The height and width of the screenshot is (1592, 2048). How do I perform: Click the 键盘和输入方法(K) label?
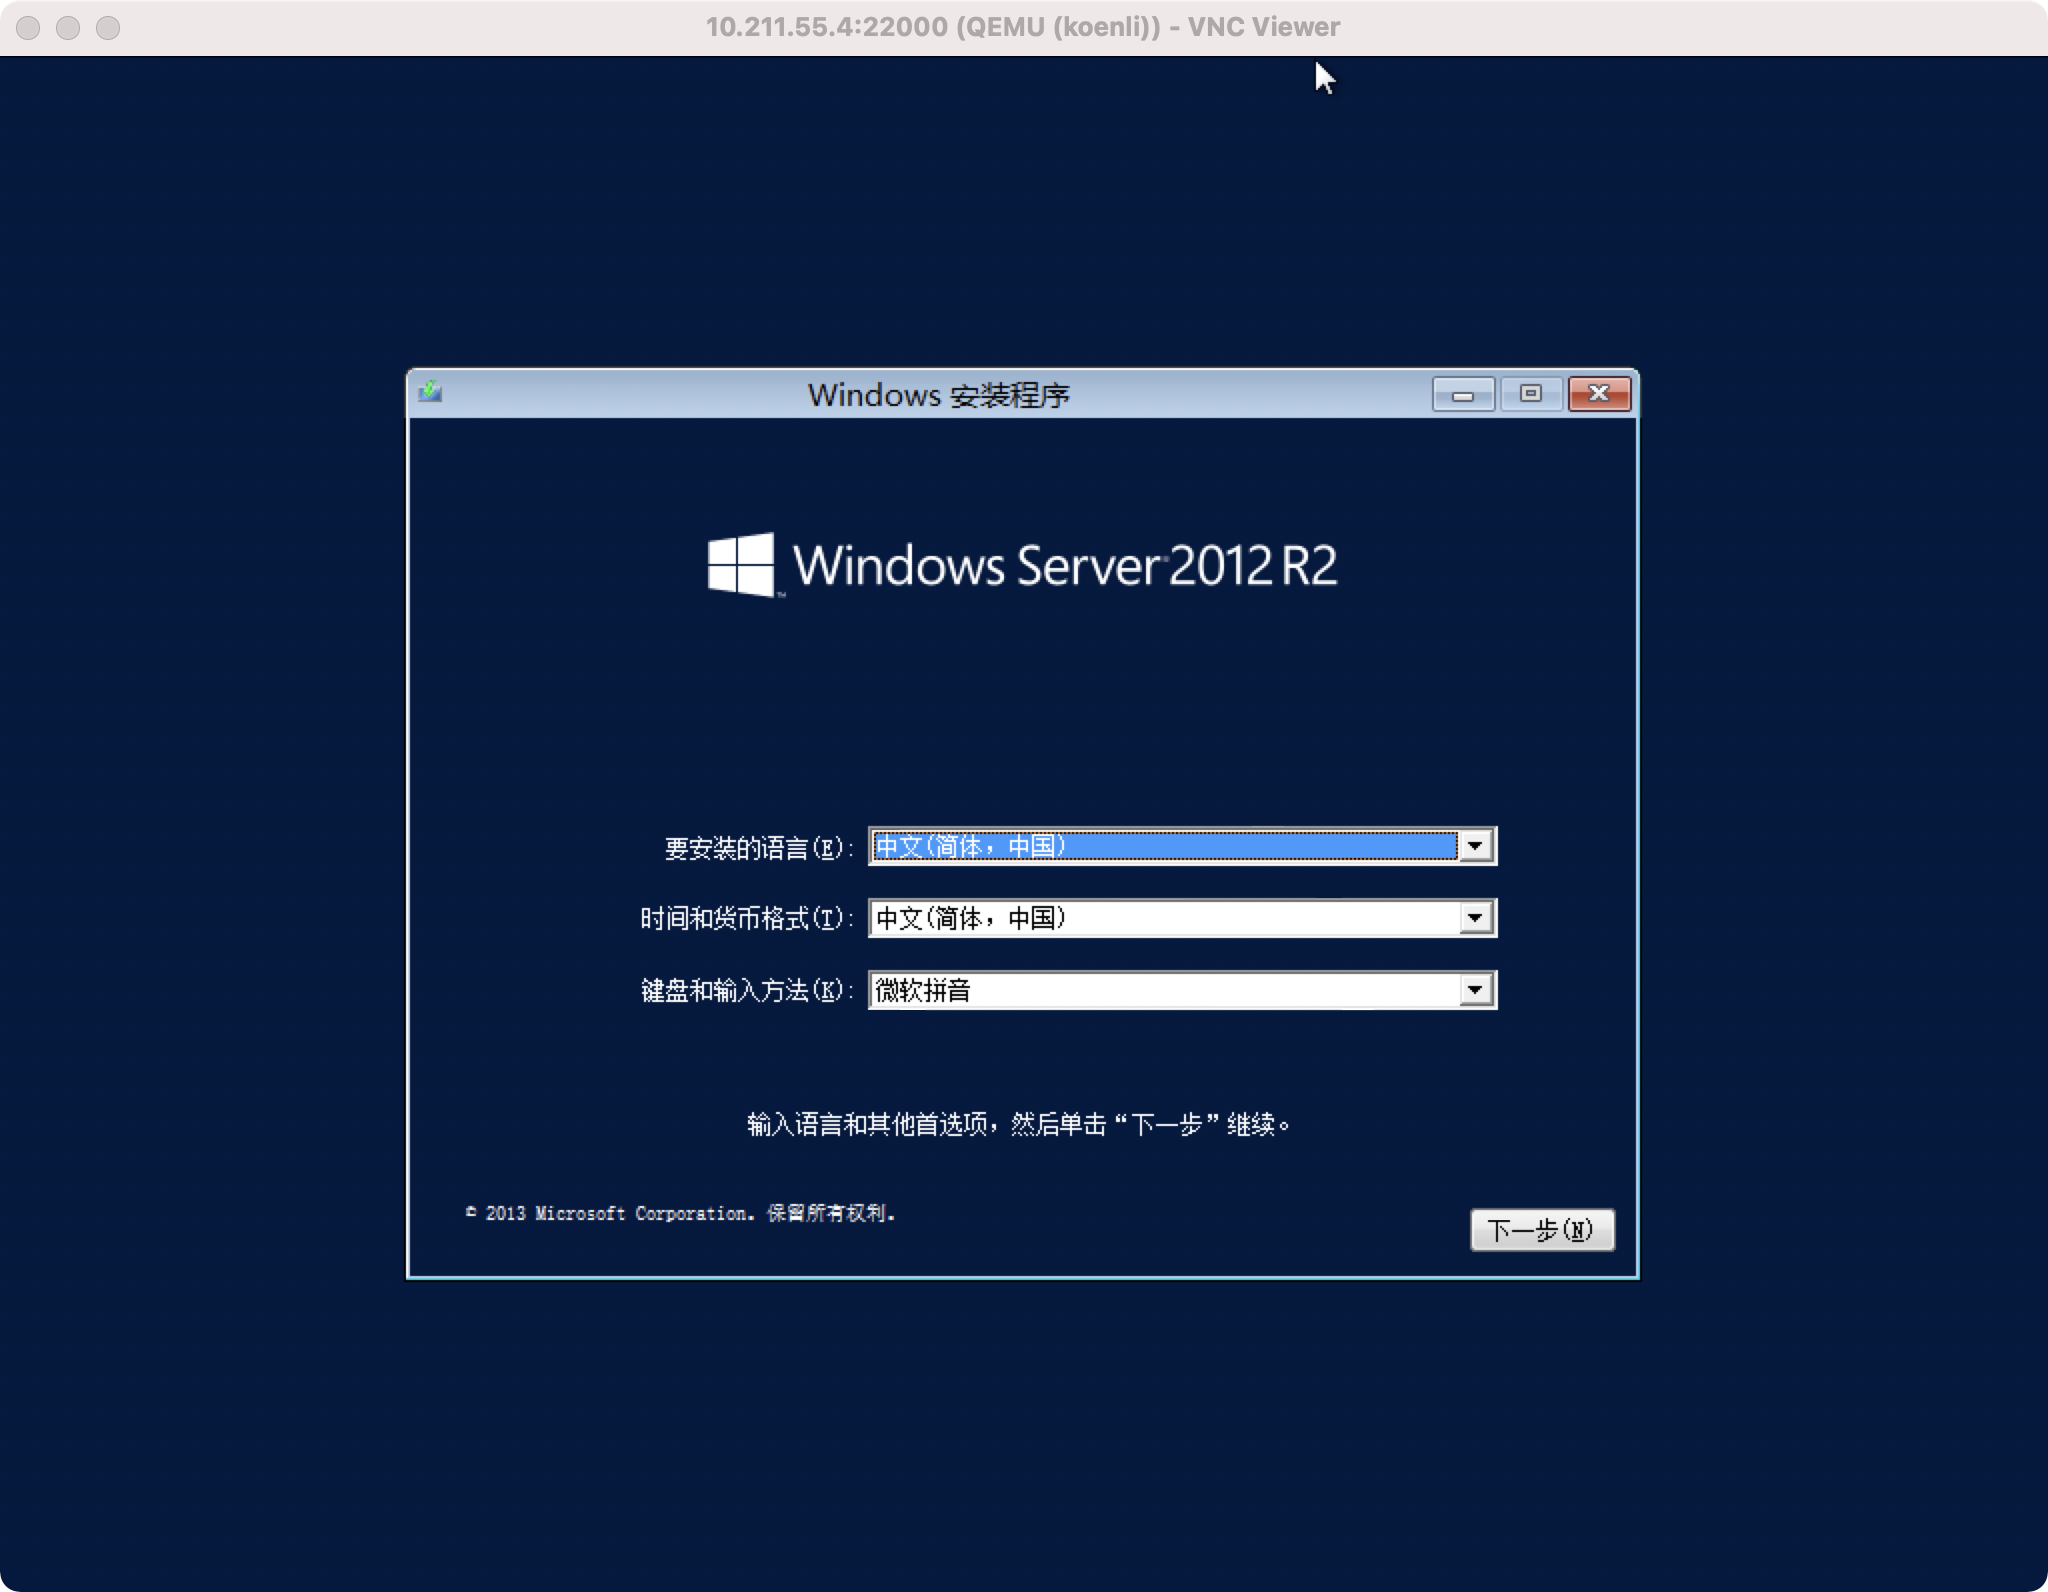pos(746,991)
